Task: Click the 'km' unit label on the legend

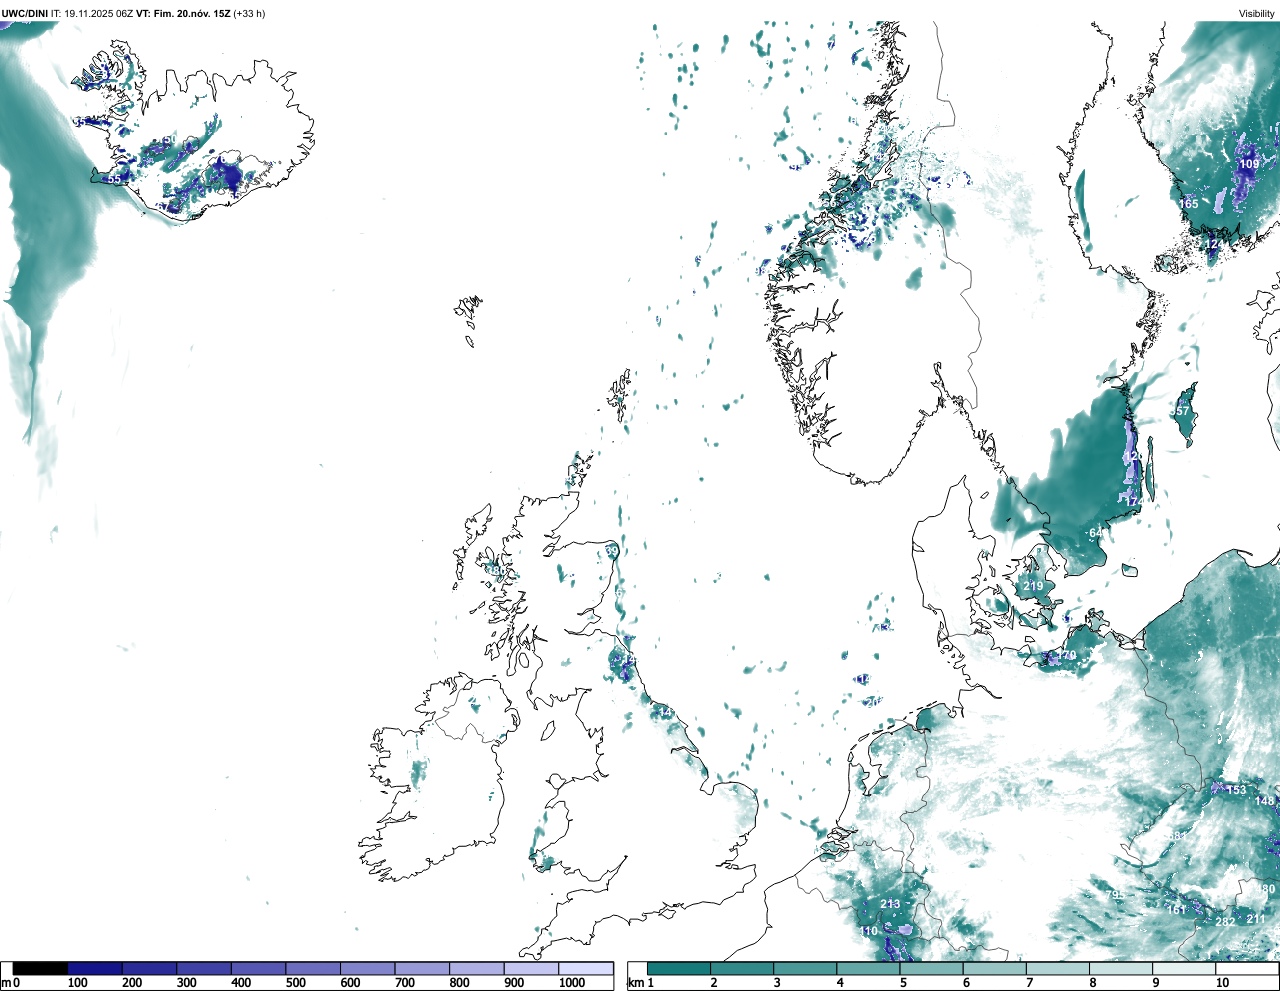Action: click(634, 983)
